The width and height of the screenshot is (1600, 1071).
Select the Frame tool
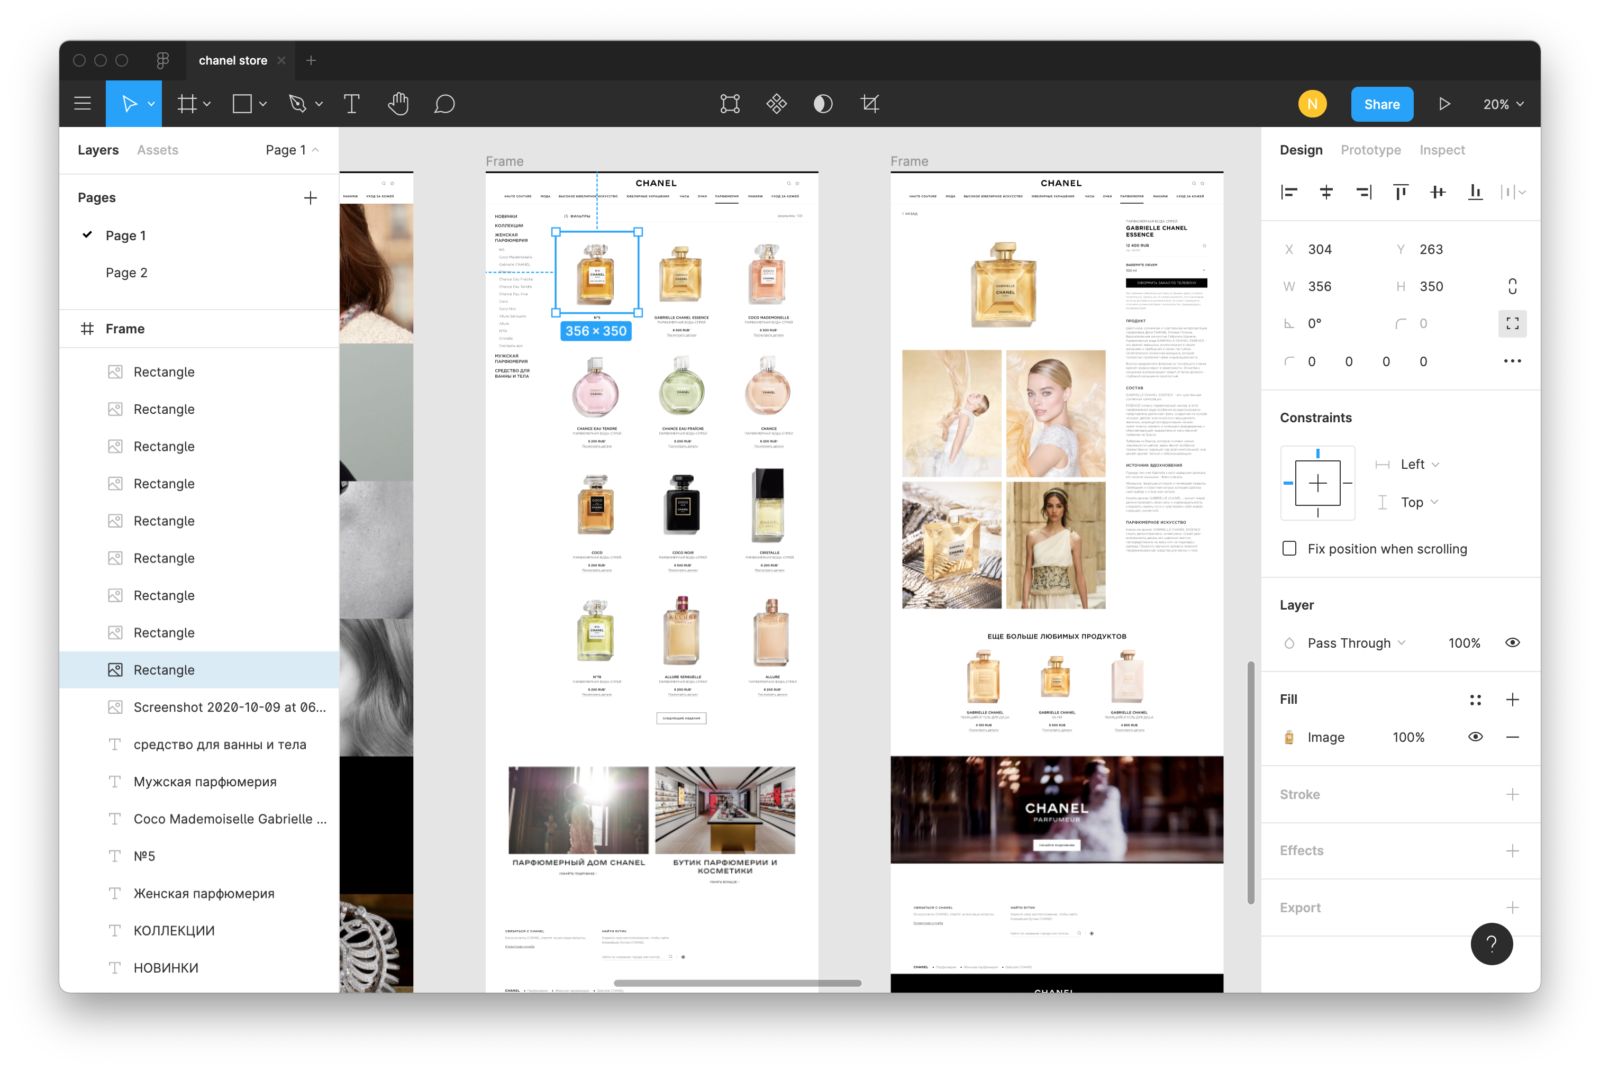tap(187, 104)
